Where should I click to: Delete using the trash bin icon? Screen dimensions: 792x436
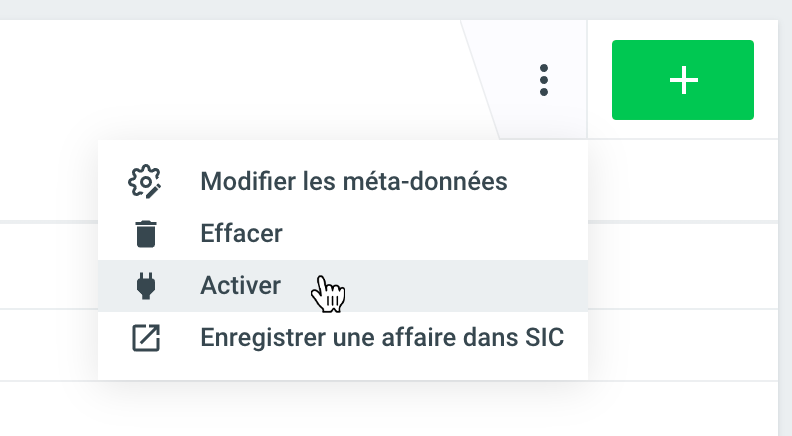tap(146, 234)
